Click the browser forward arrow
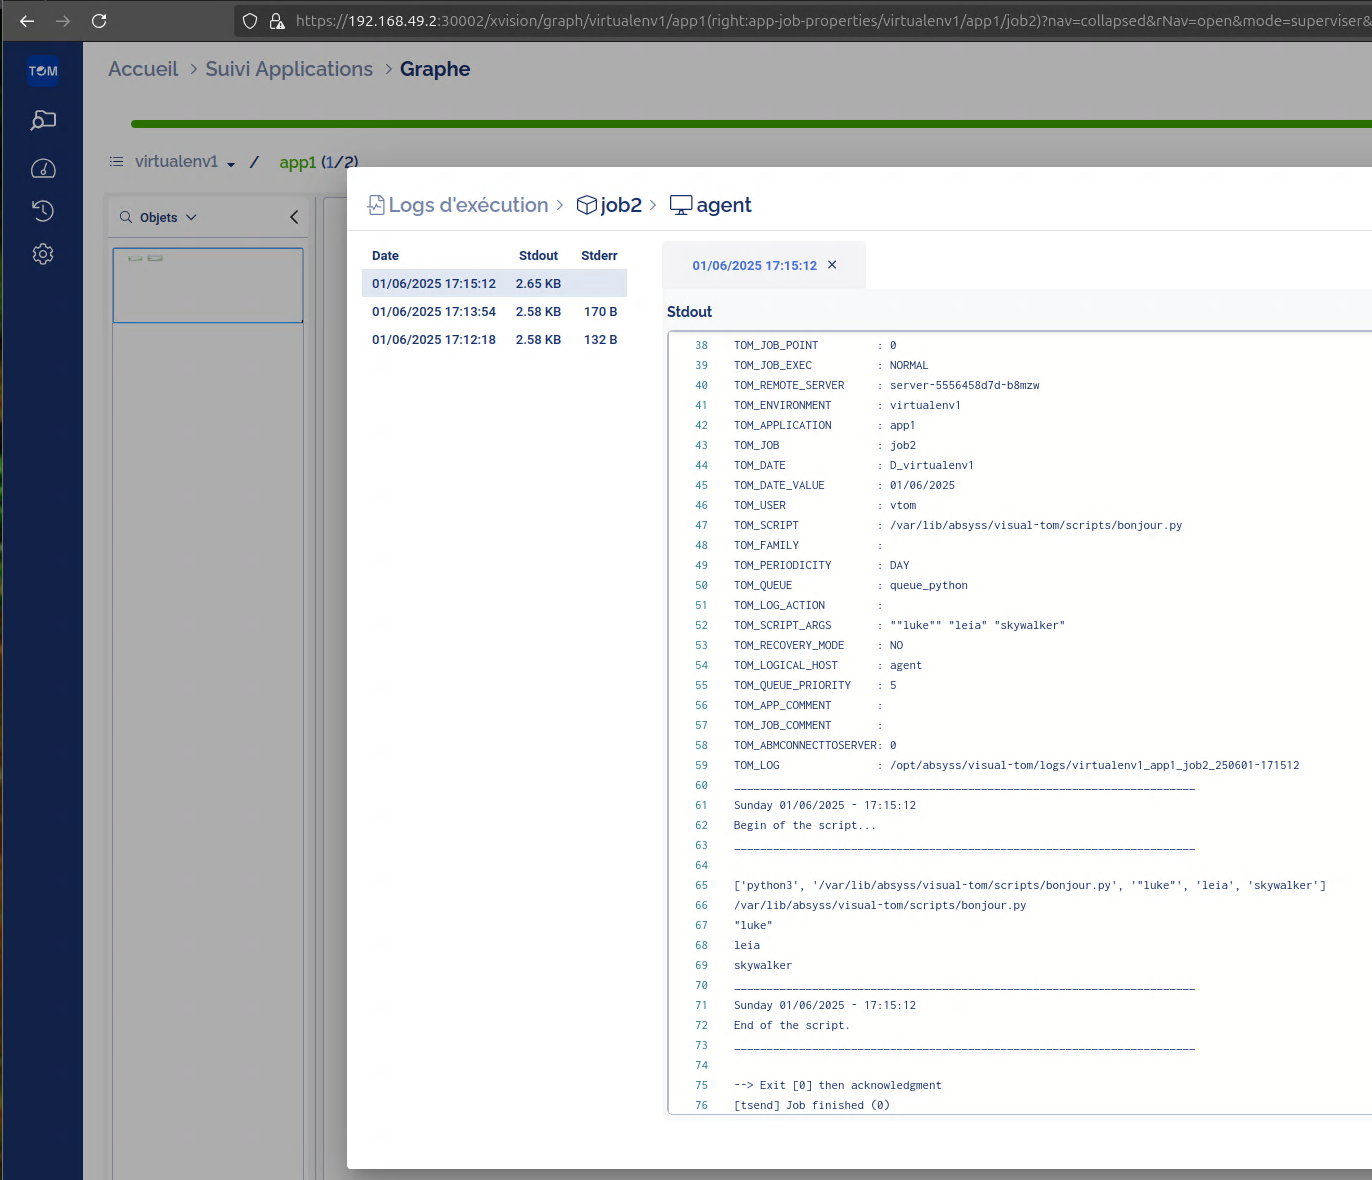This screenshot has width=1372, height=1180. (63, 21)
